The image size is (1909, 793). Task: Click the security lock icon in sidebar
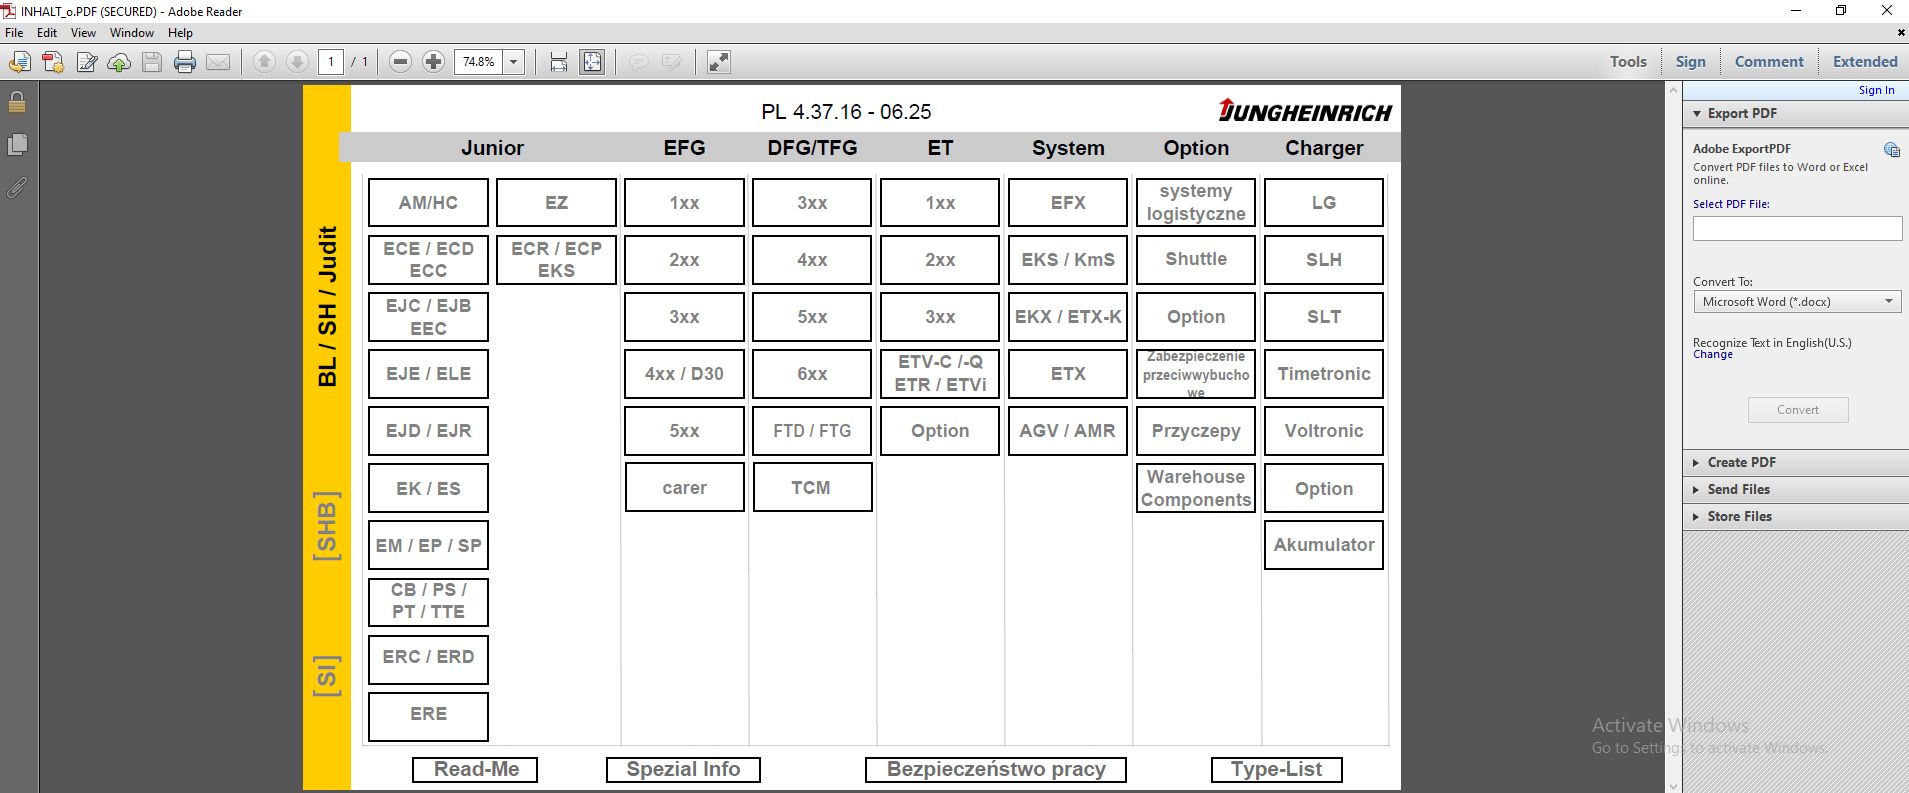click(17, 101)
